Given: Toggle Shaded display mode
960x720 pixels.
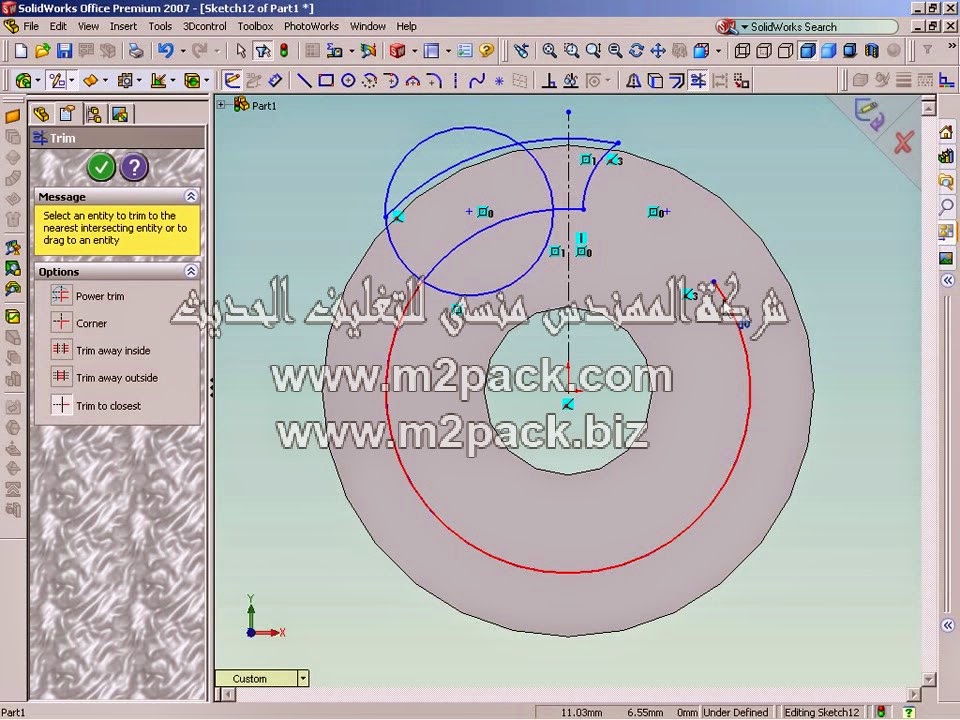Looking at the screenshot, I should point(829,51).
